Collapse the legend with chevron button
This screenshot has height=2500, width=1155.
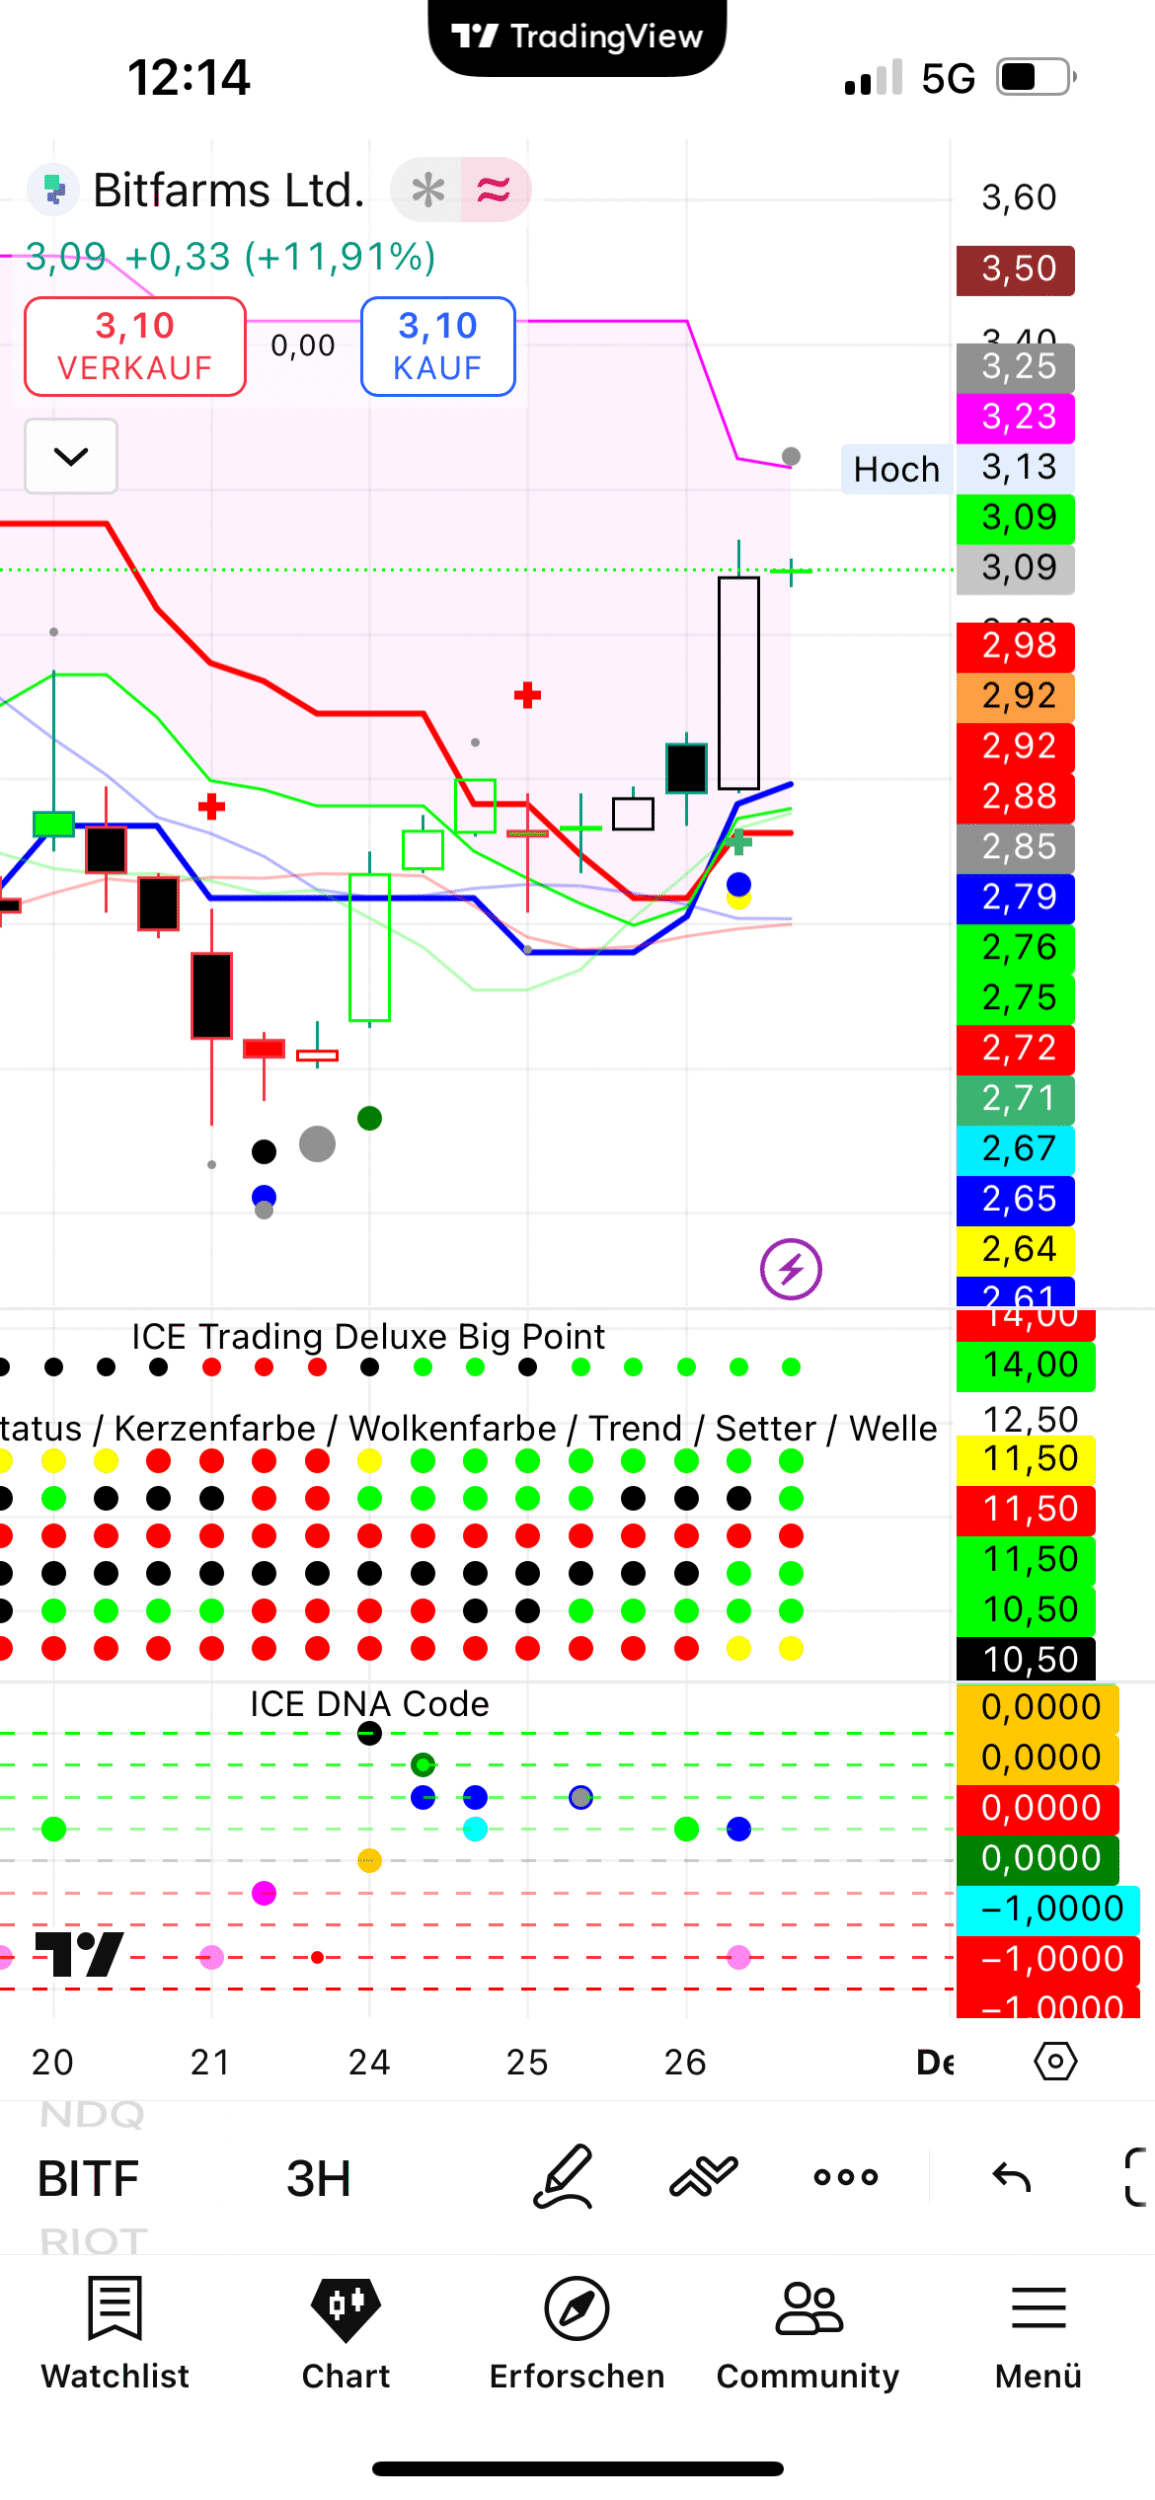[x=71, y=457]
